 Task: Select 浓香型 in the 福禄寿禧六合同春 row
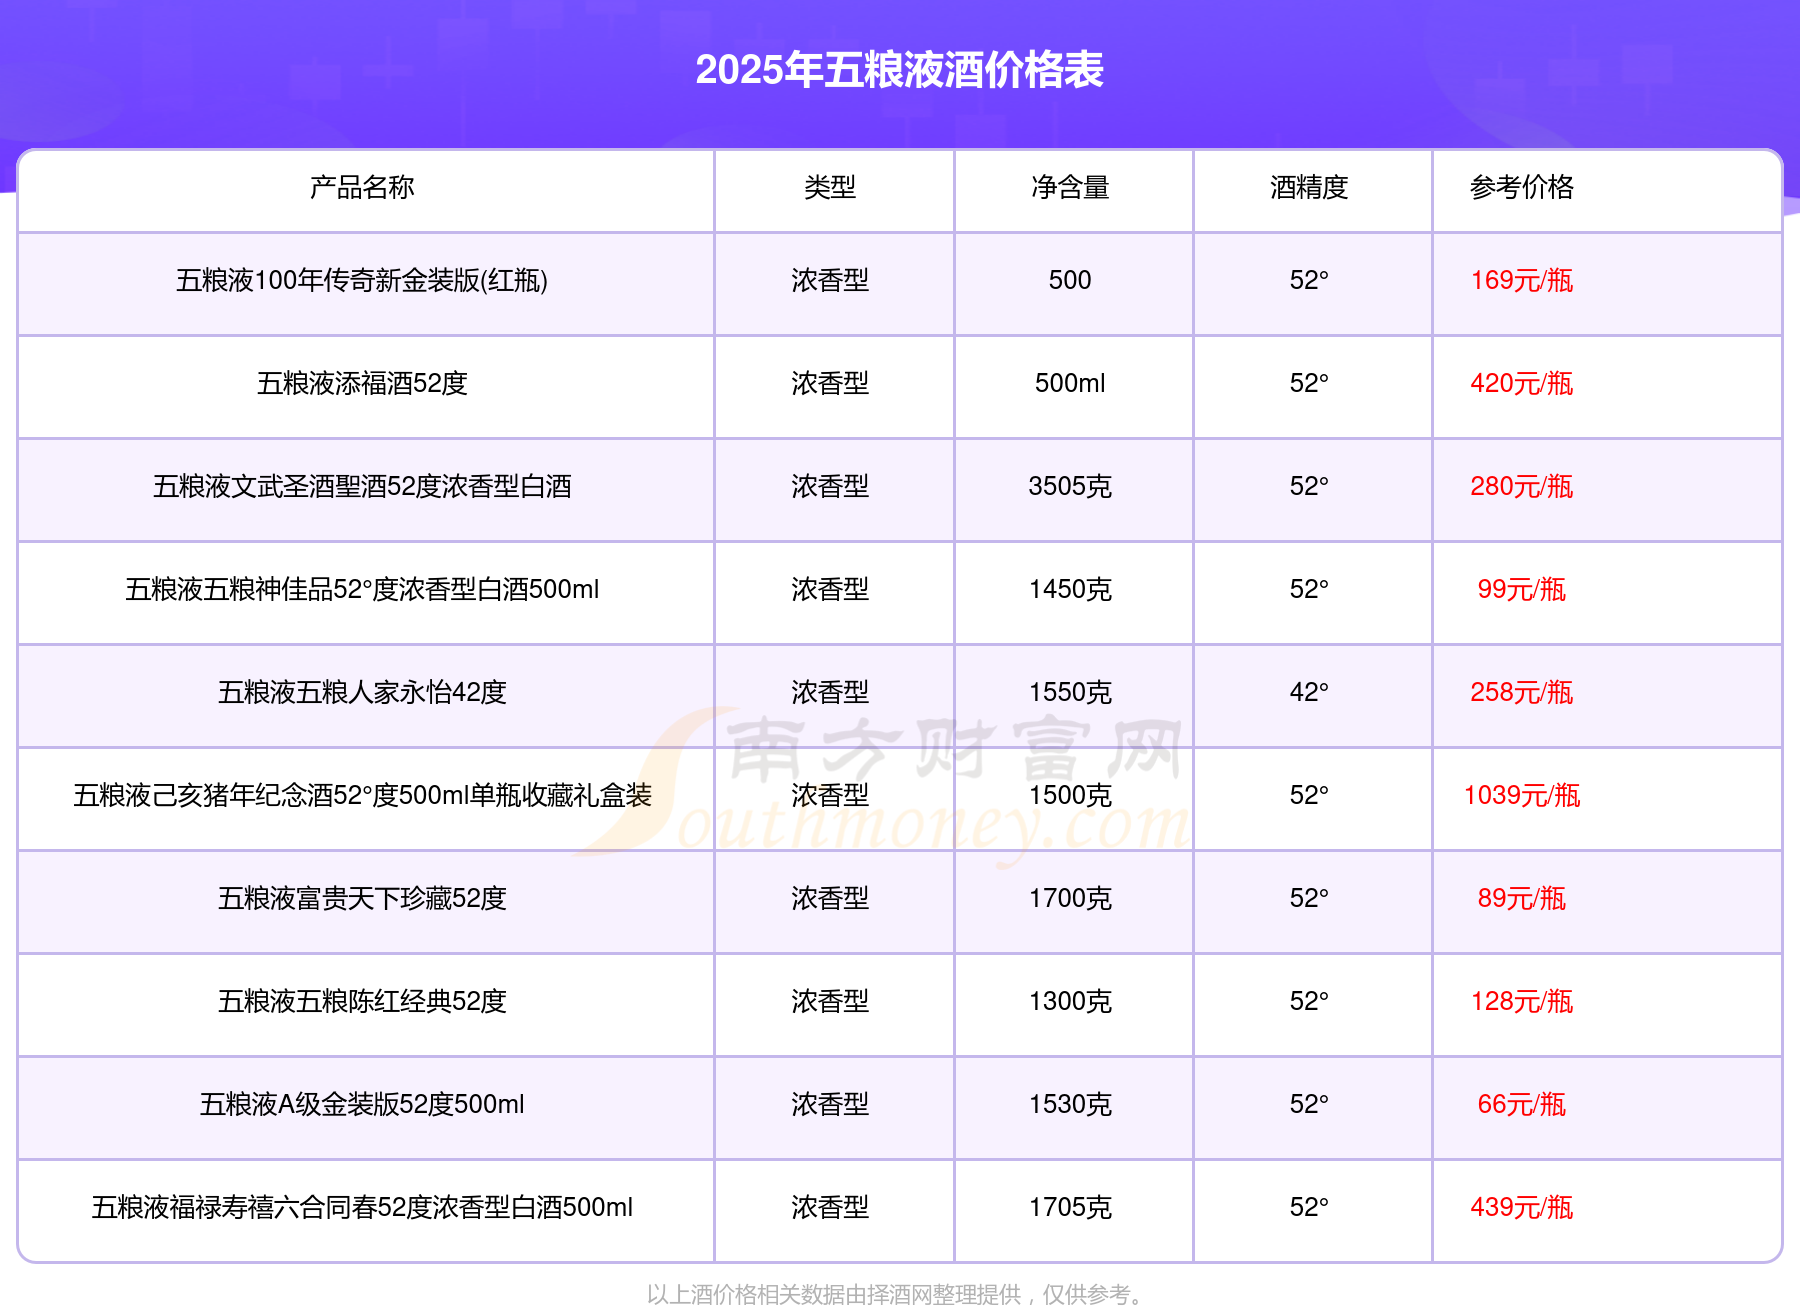click(830, 1207)
